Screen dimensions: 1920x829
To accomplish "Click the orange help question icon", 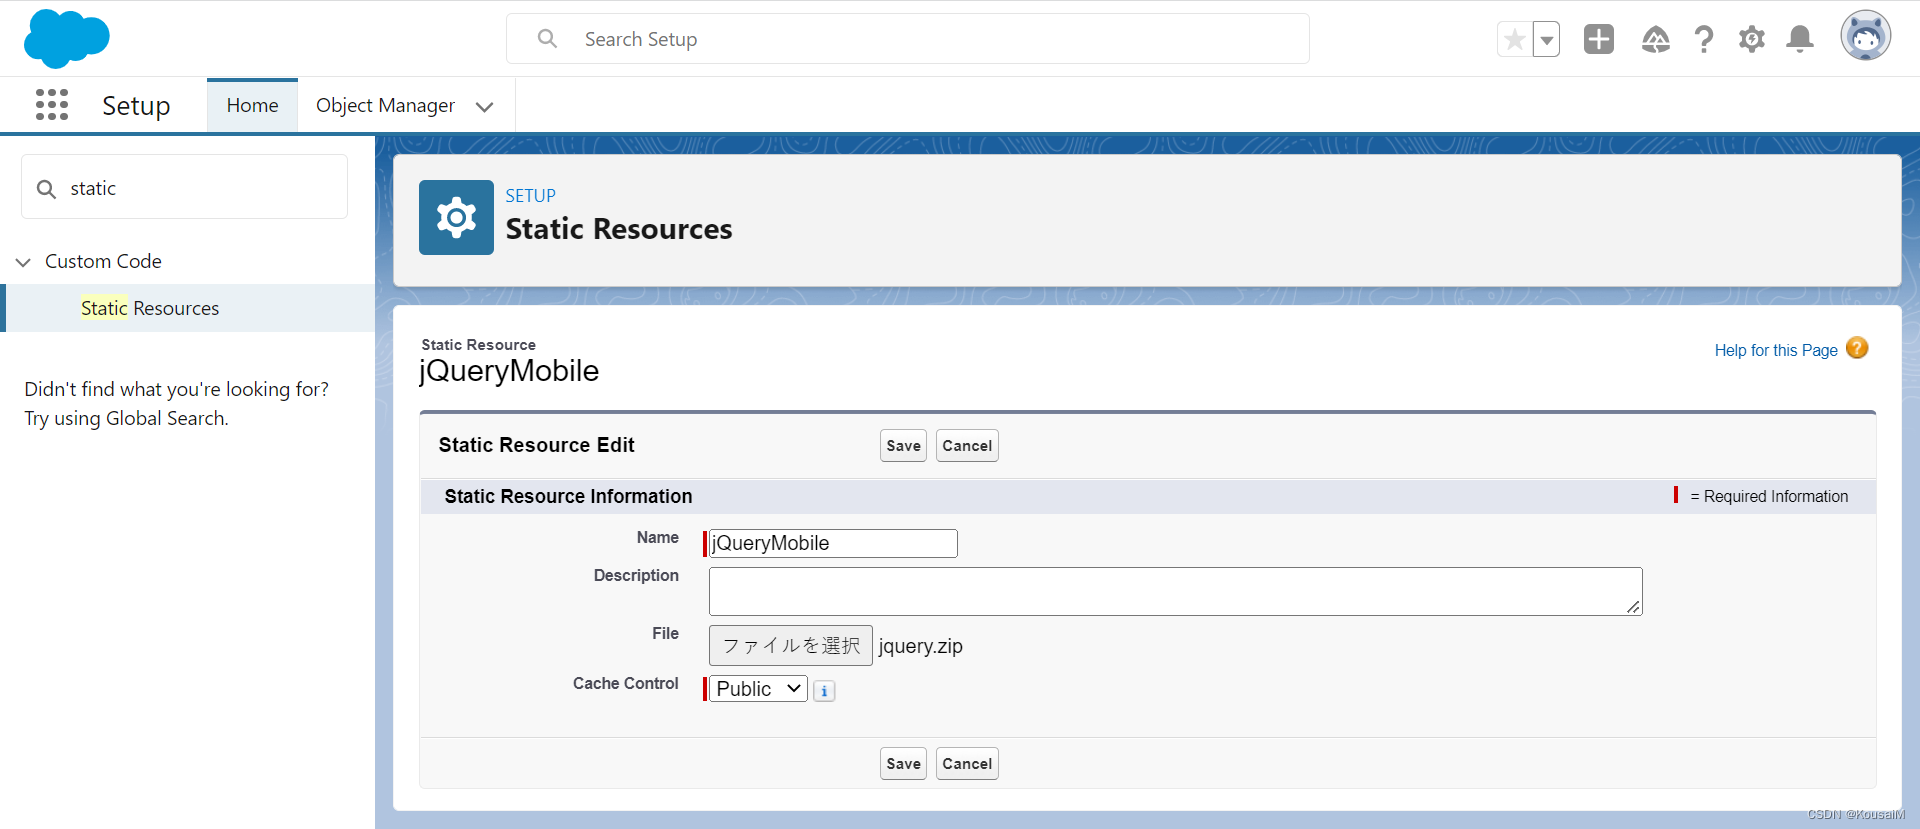I will (x=1857, y=348).
